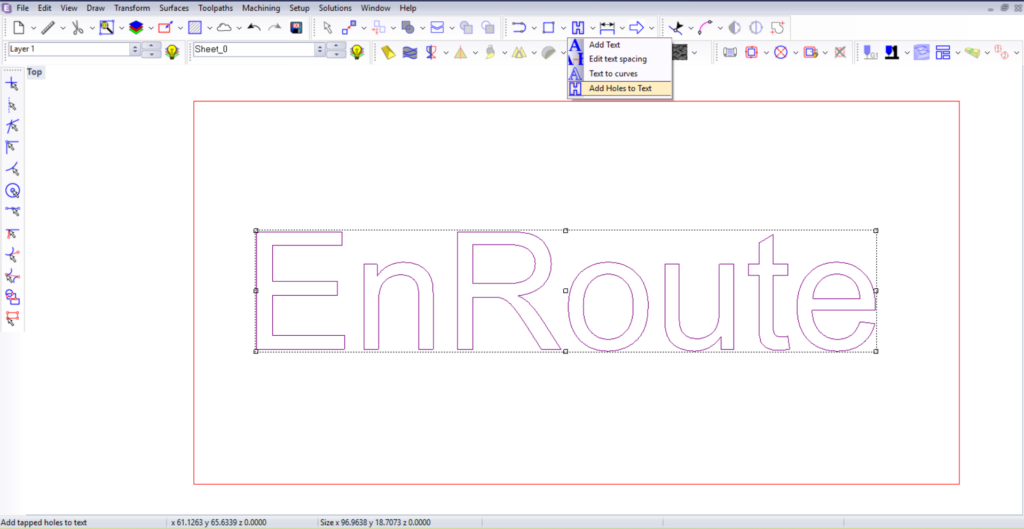
Task: Click the yellow relief block icon
Action: click(389, 52)
